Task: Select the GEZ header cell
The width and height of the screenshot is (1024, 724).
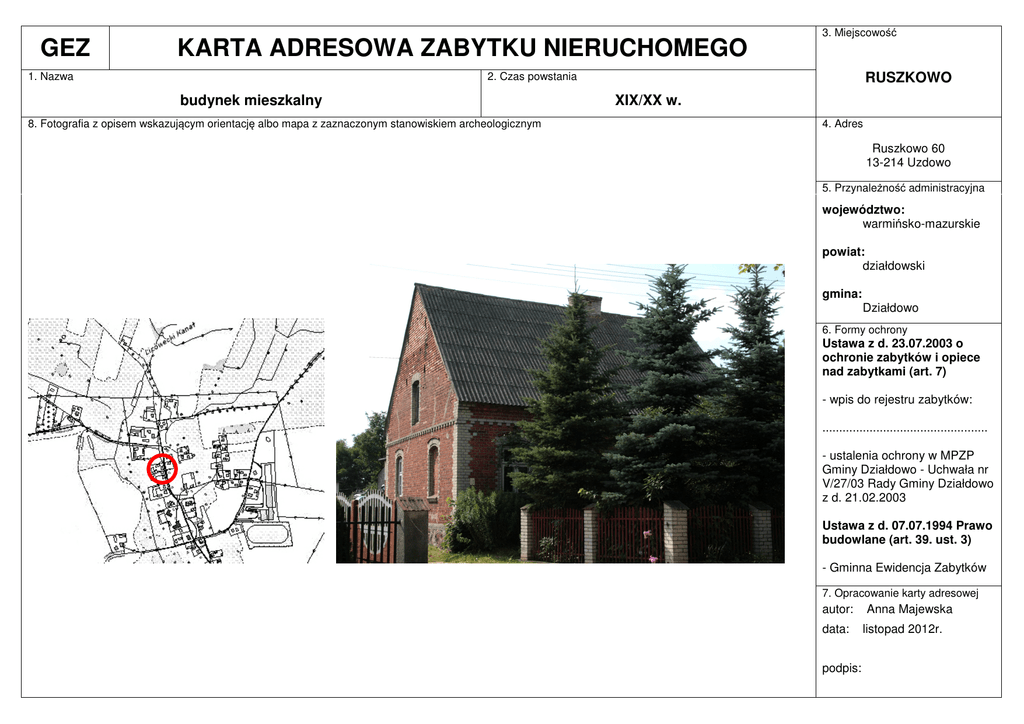Action: coord(65,48)
